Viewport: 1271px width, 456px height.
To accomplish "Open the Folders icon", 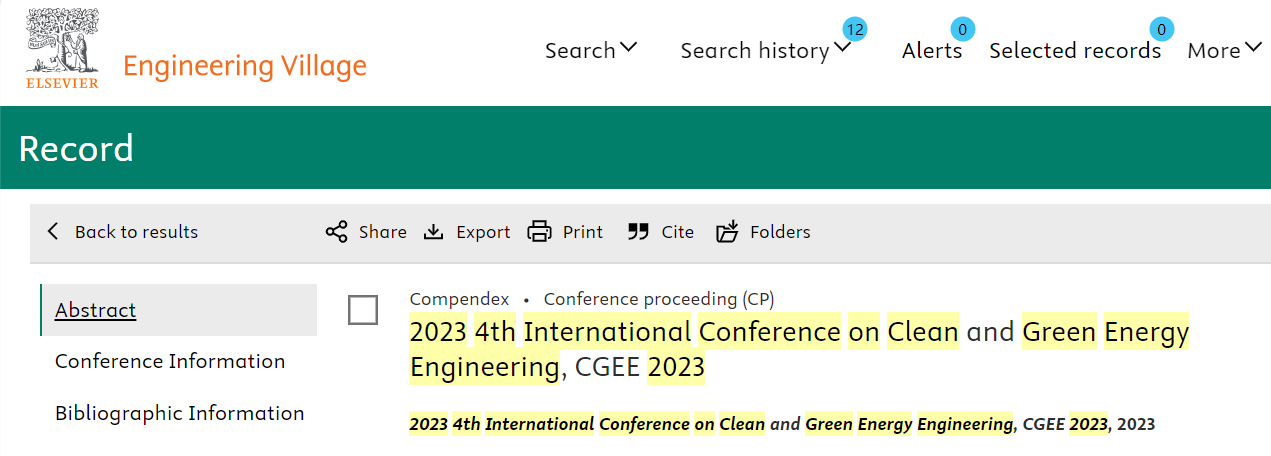I will click(727, 232).
